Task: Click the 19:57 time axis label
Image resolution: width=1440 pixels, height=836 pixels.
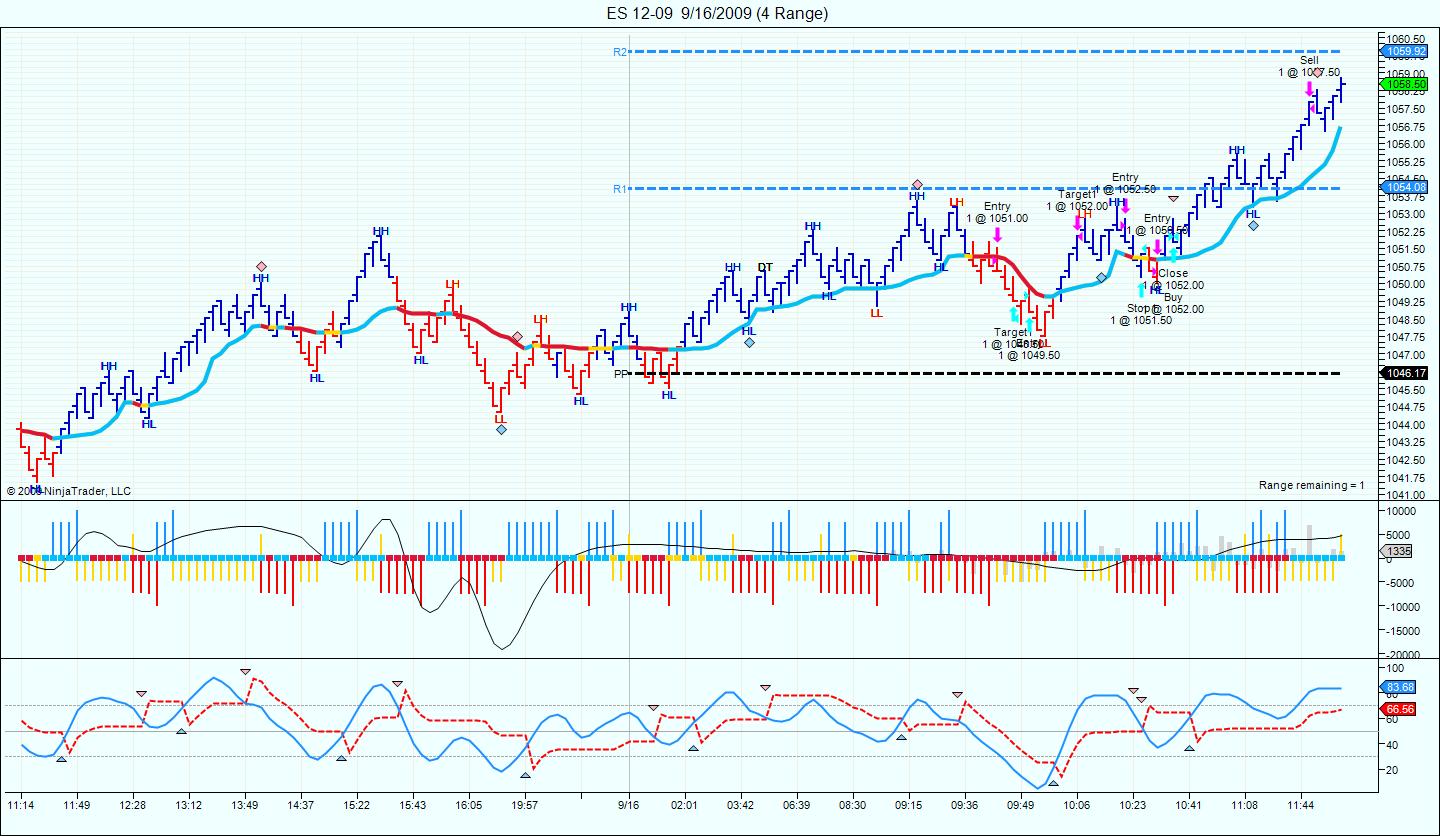Action: pos(525,804)
